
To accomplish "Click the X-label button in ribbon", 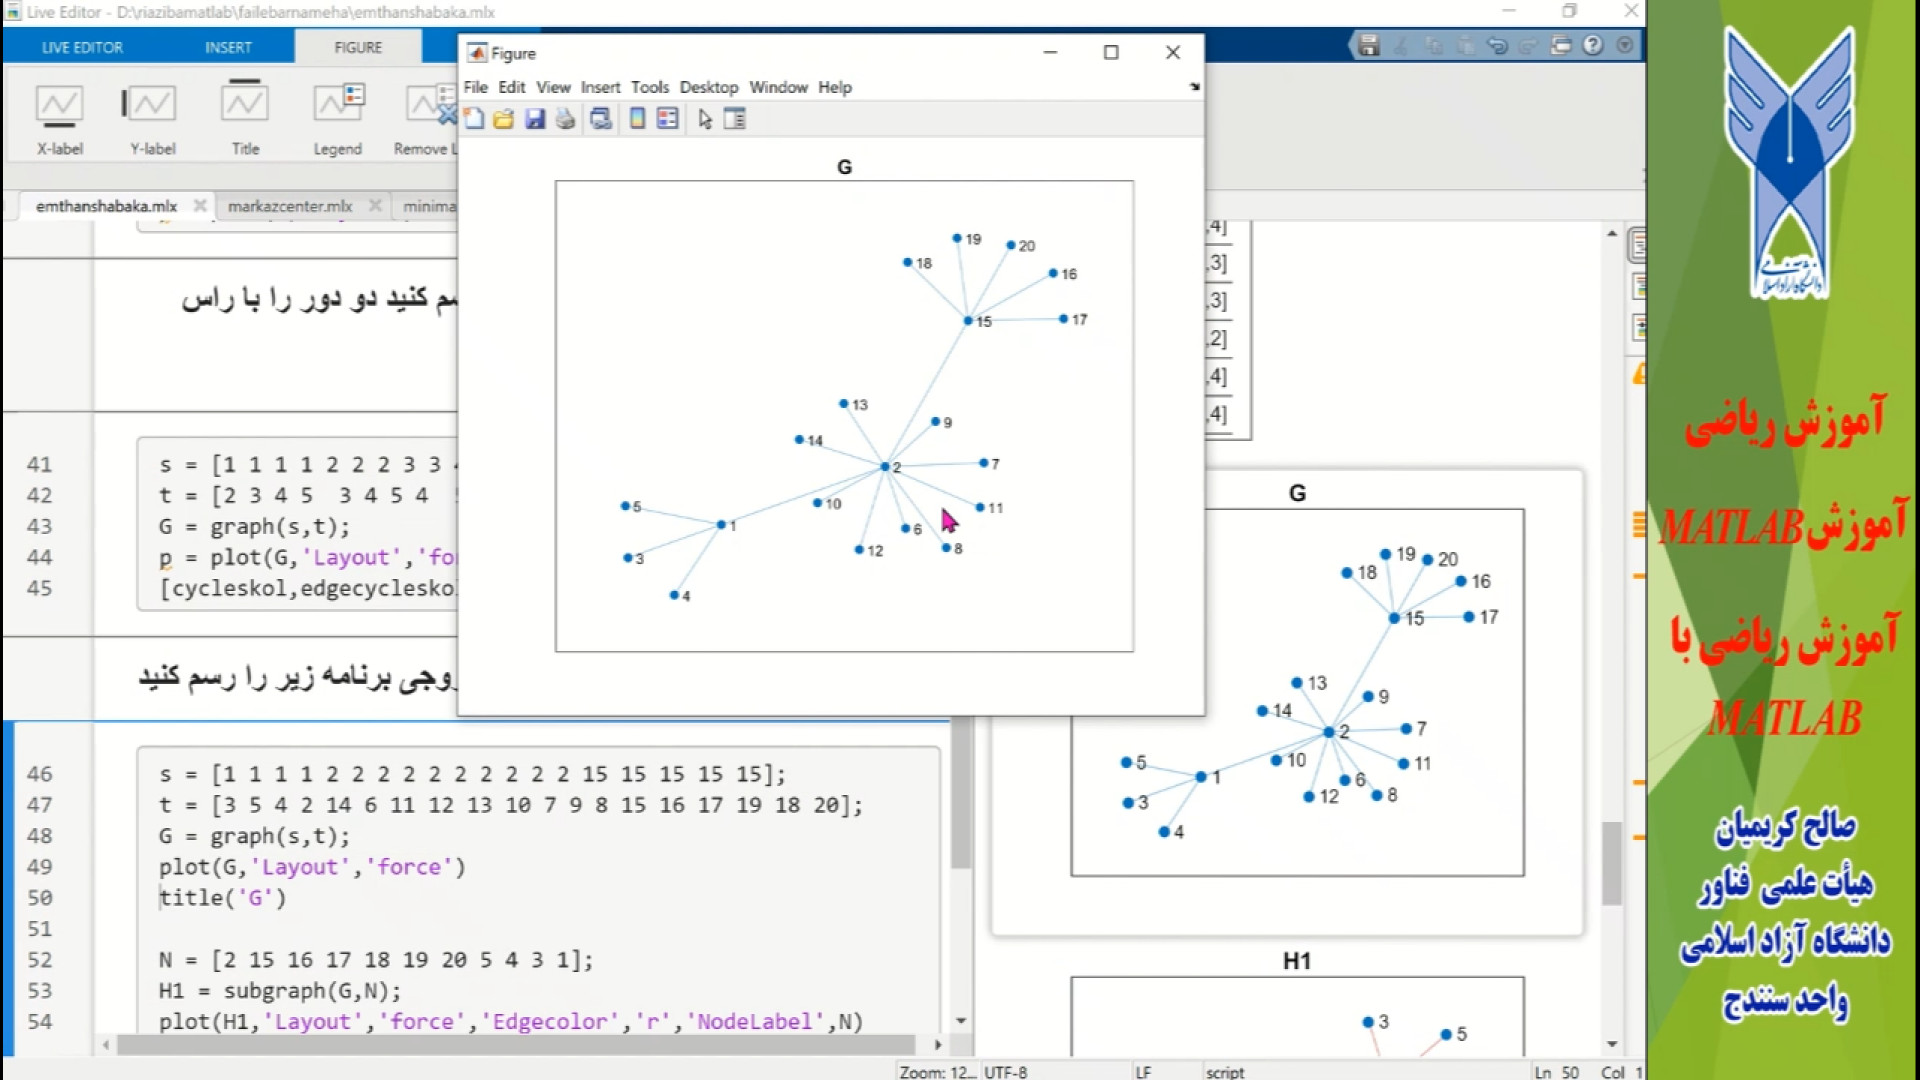I will (x=60, y=120).
